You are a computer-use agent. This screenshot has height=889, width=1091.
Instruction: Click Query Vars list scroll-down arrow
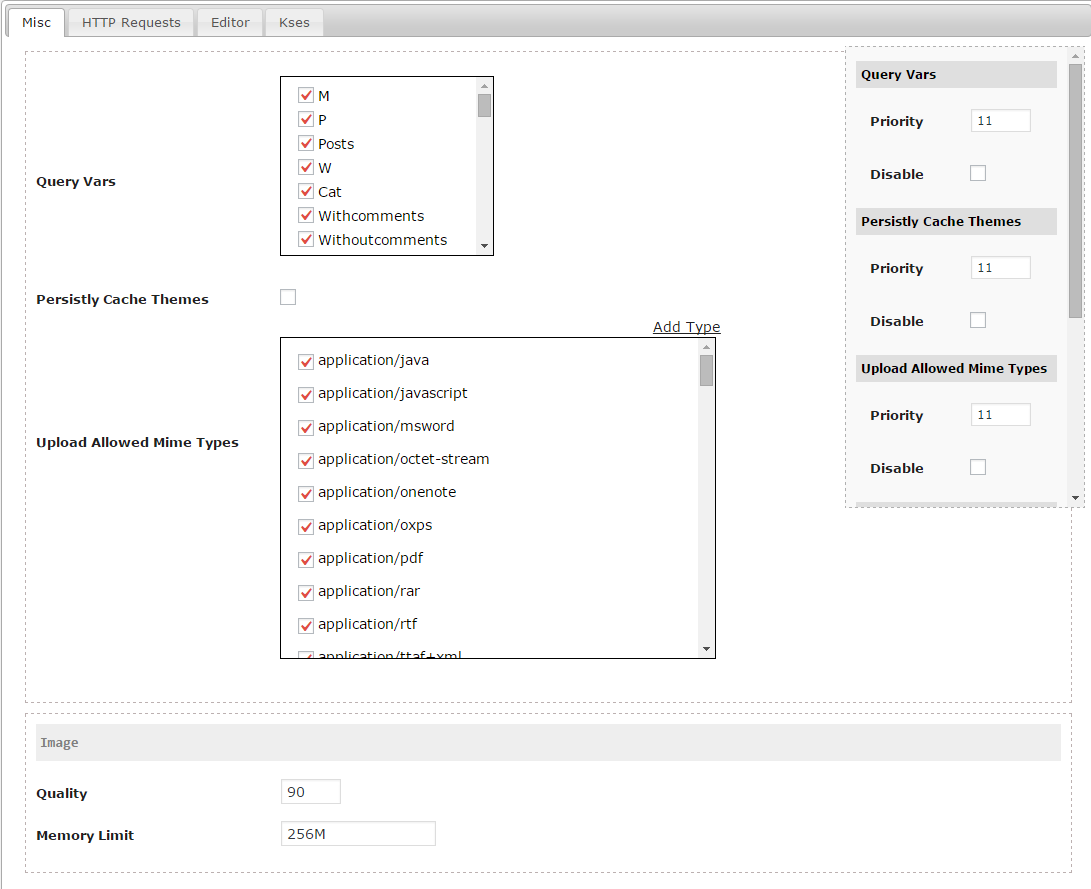484,246
